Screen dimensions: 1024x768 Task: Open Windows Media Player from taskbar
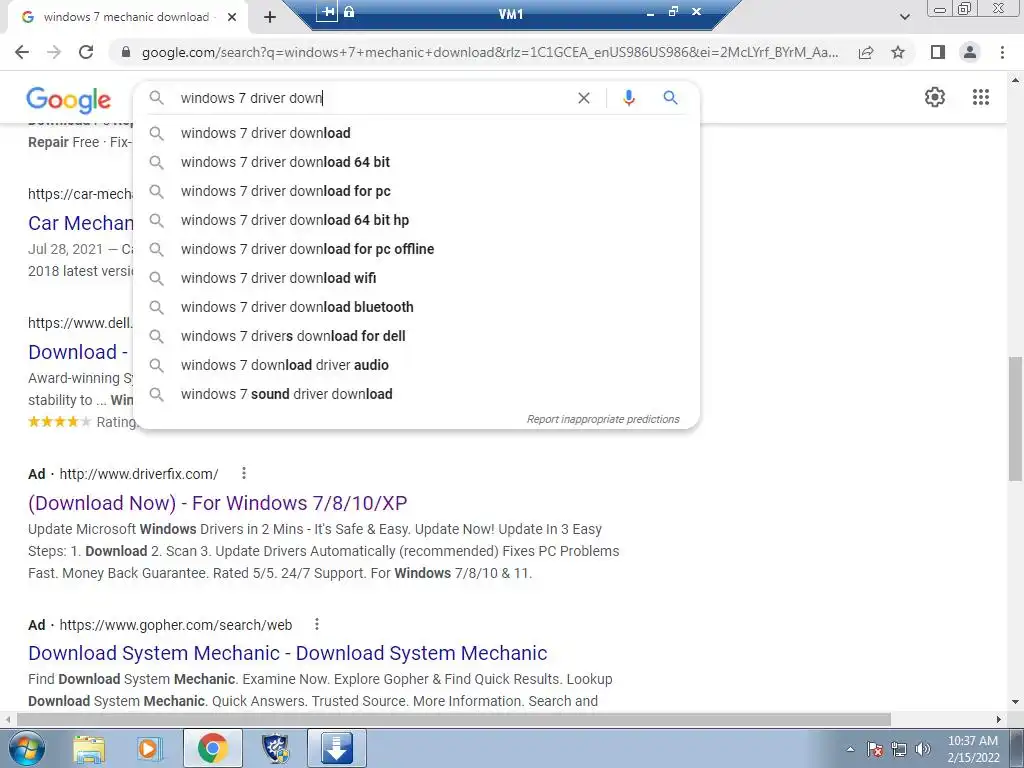click(x=150, y=748)
